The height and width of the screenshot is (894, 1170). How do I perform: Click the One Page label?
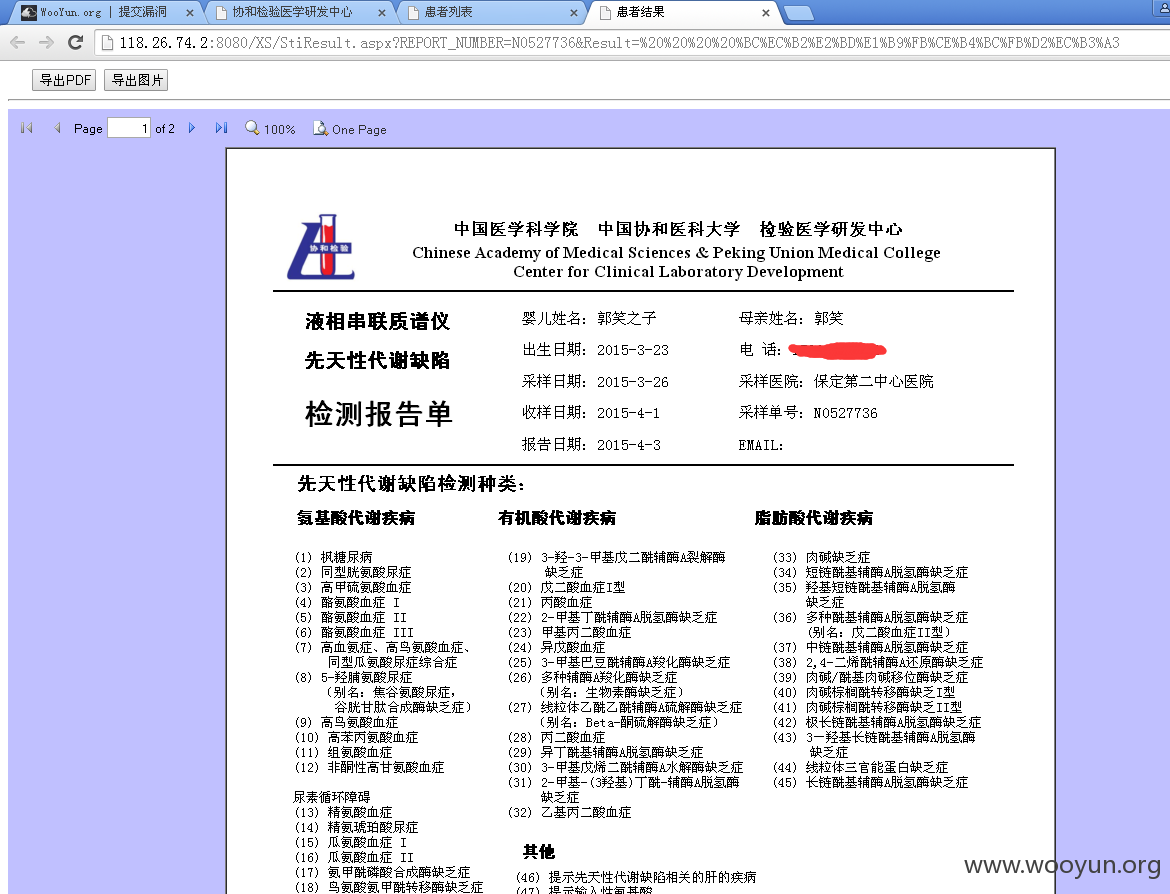[x=359, y=129]
